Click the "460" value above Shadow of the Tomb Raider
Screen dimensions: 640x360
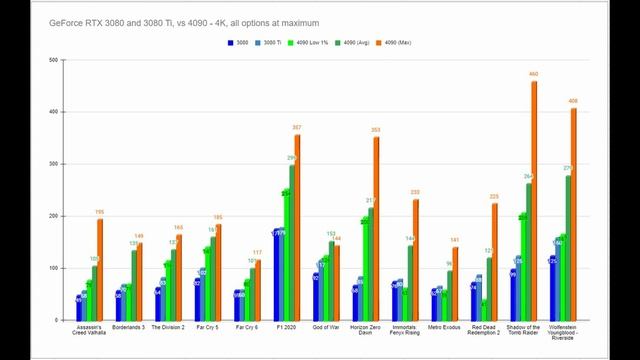point(533,74)
